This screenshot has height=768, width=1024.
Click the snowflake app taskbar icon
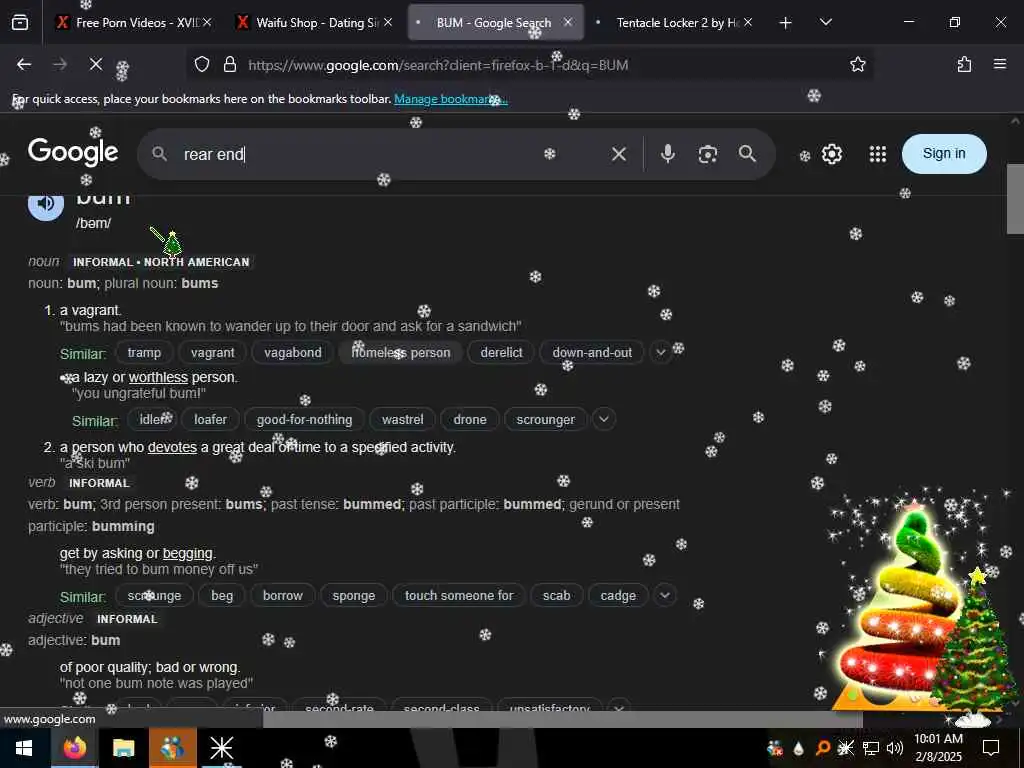[x=221, y=748]
